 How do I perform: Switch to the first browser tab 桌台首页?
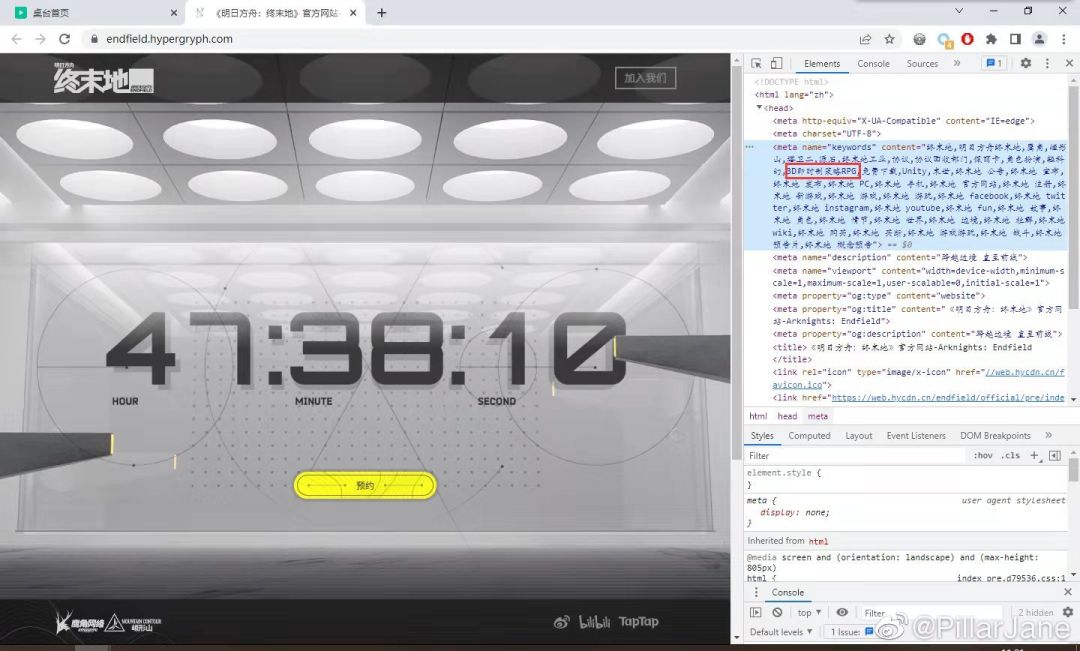[x=95, y=12]
